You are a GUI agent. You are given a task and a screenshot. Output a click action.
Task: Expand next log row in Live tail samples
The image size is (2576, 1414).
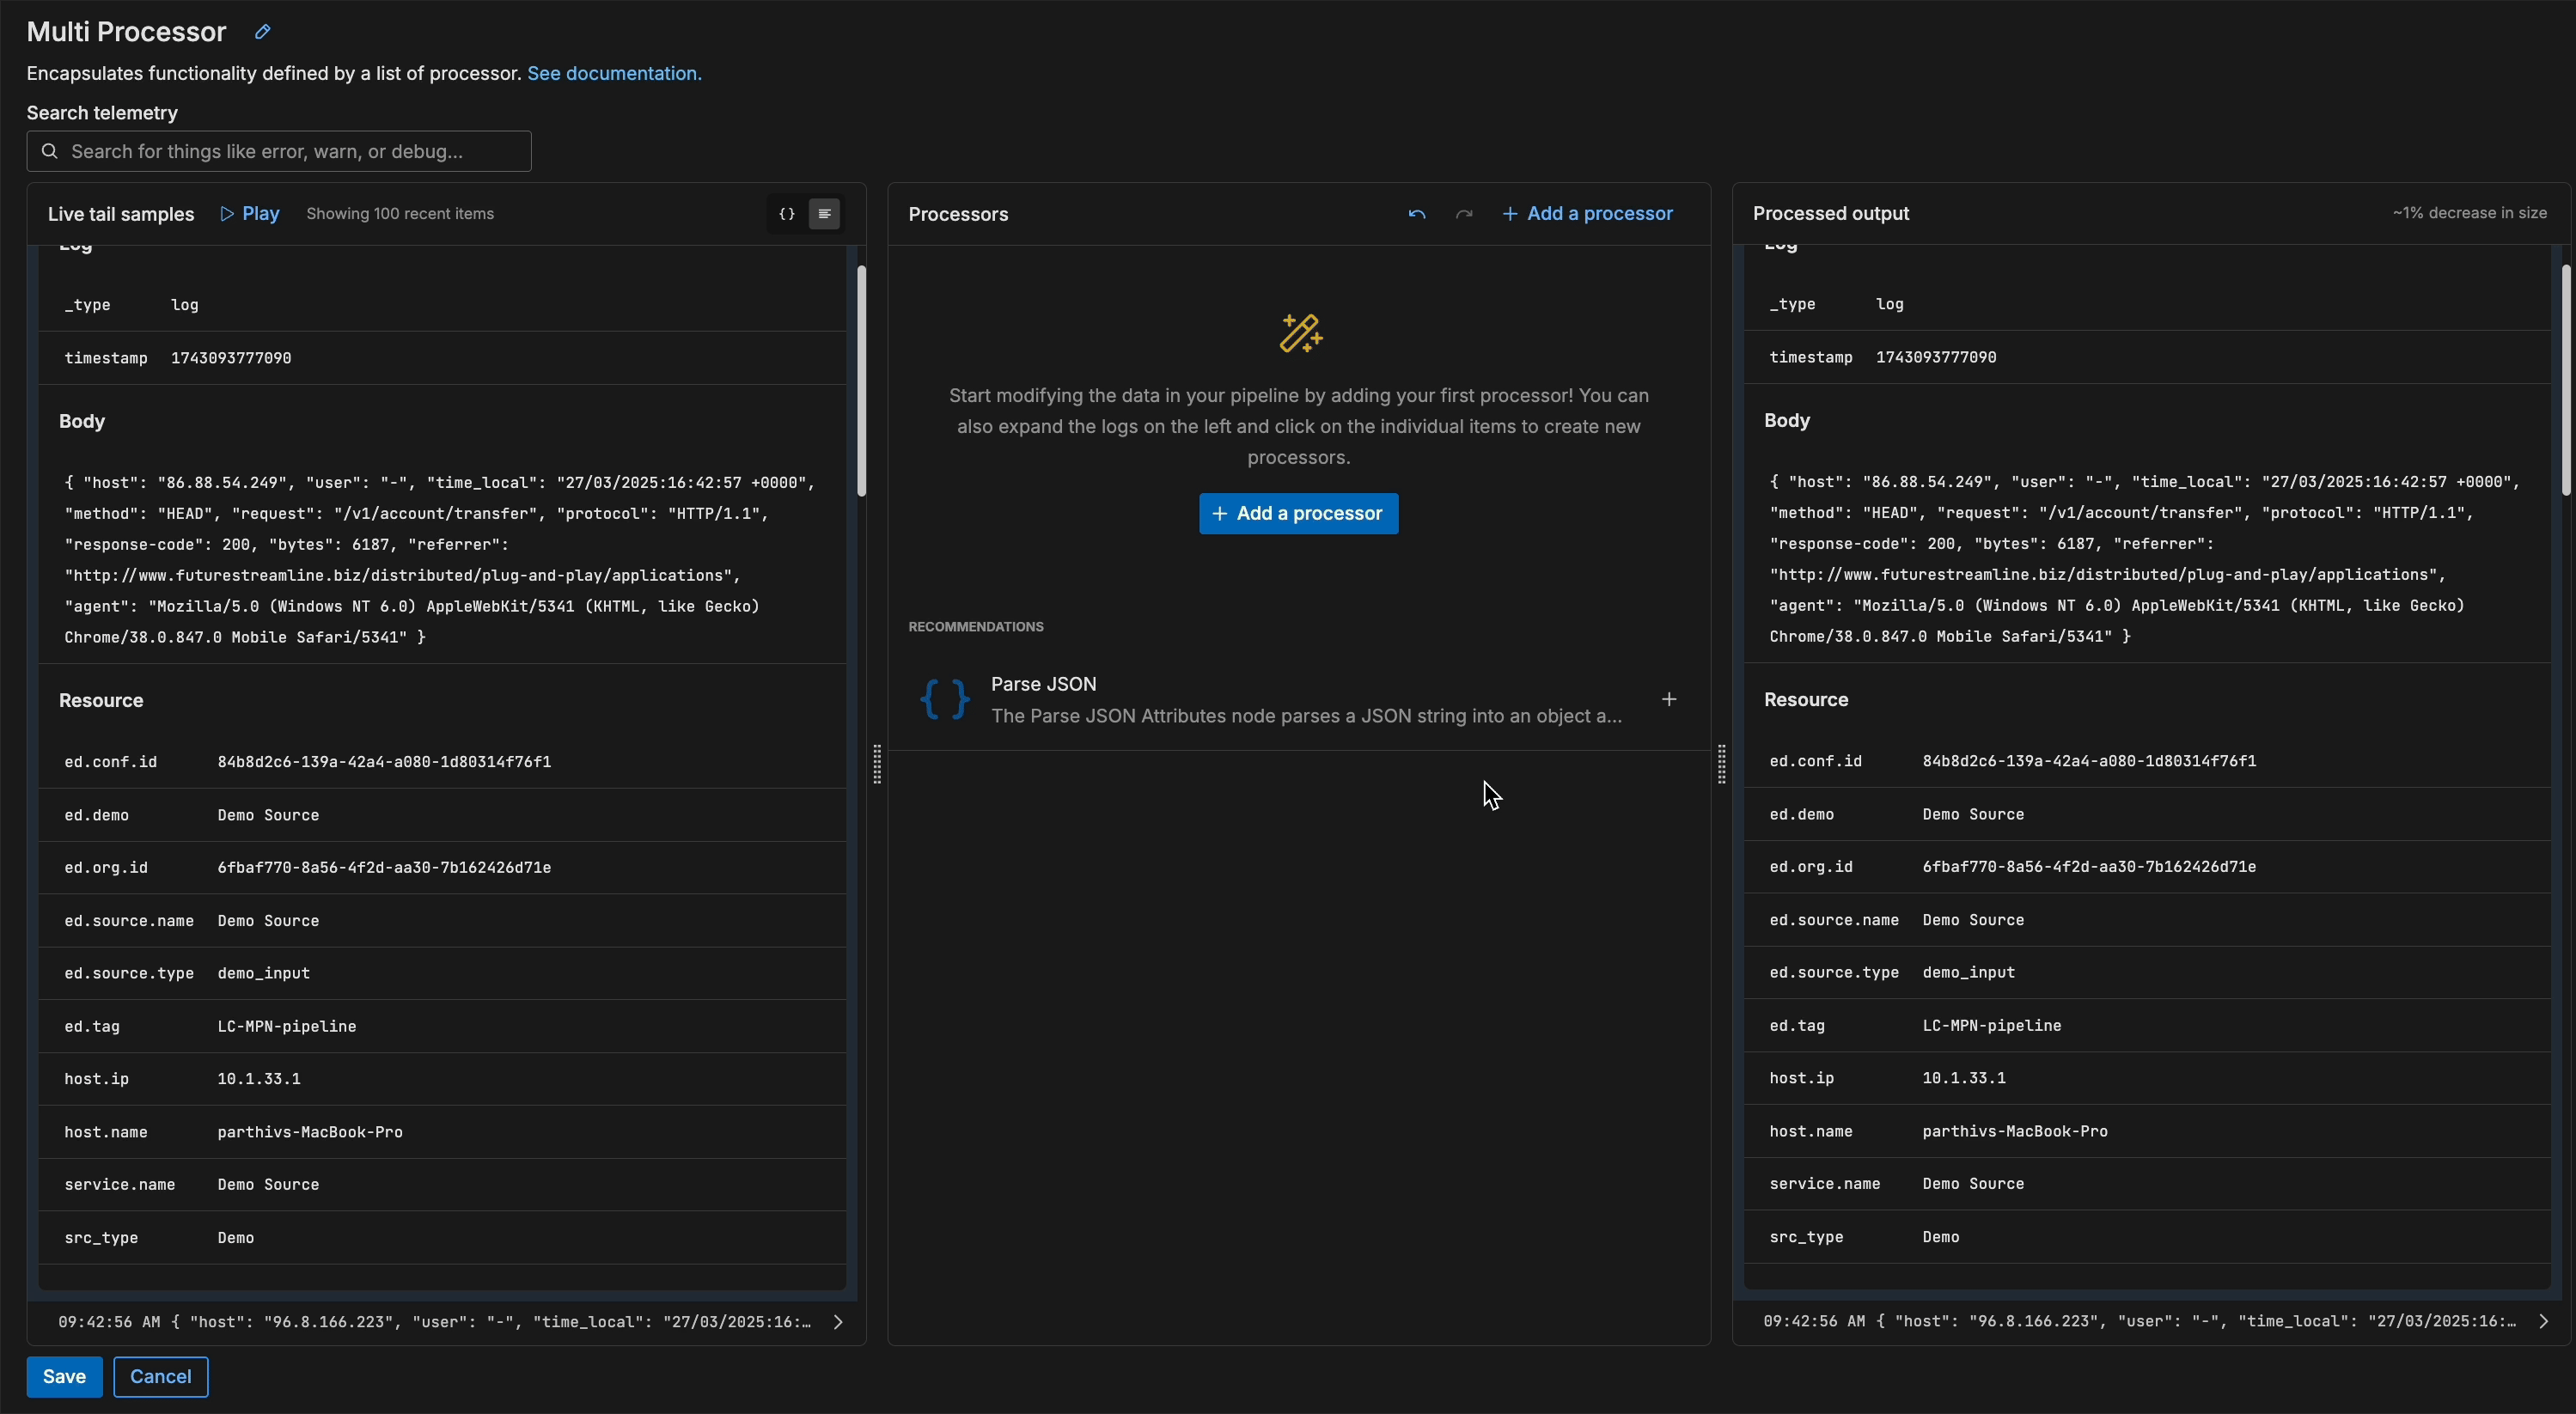(838, 1322)
